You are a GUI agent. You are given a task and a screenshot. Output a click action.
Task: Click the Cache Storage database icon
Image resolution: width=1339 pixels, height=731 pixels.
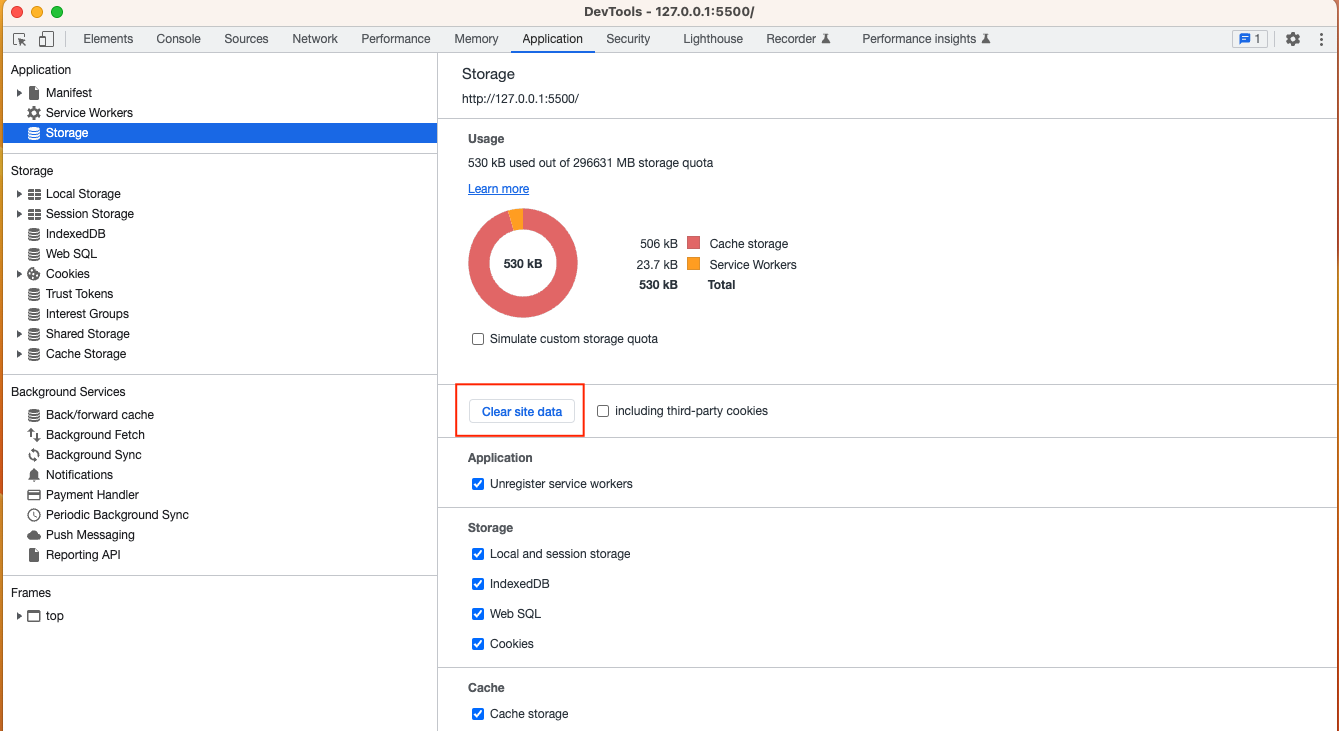click(34, 354)
